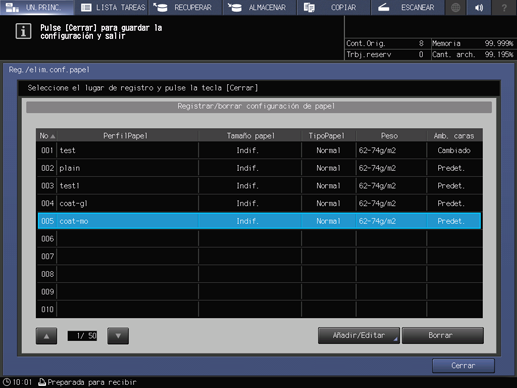
Task: Go to previous page with up arrow
Action: pyautogui.click(x=46, y=336)
